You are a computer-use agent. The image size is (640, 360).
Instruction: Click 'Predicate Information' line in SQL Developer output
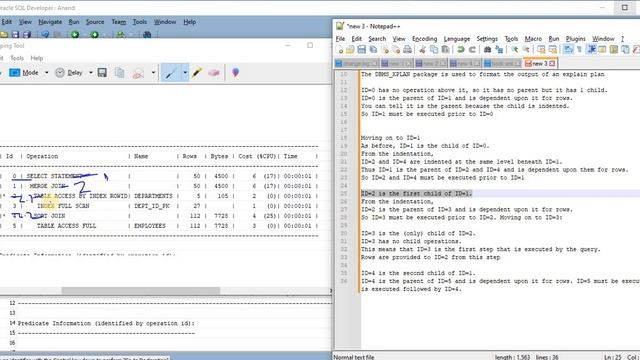[106, 323]
